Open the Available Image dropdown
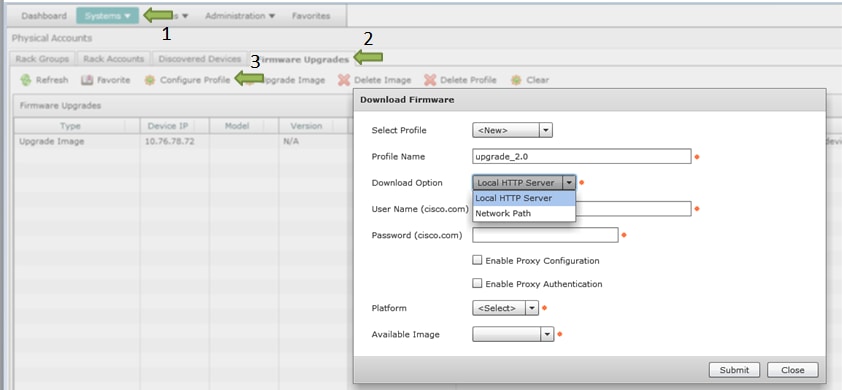This screenshot has height=390, width=842. [x=512, y=334]
